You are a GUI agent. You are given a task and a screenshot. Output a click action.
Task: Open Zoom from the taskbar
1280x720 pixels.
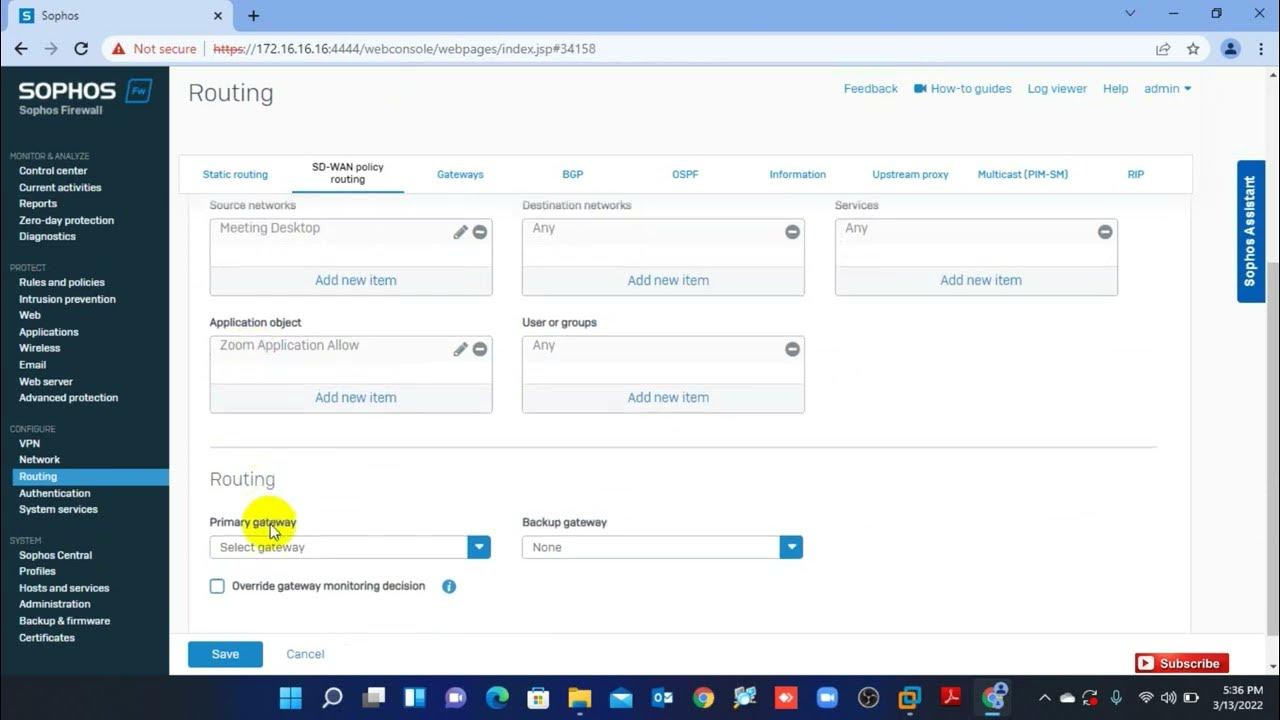click(x=827, y=697)
